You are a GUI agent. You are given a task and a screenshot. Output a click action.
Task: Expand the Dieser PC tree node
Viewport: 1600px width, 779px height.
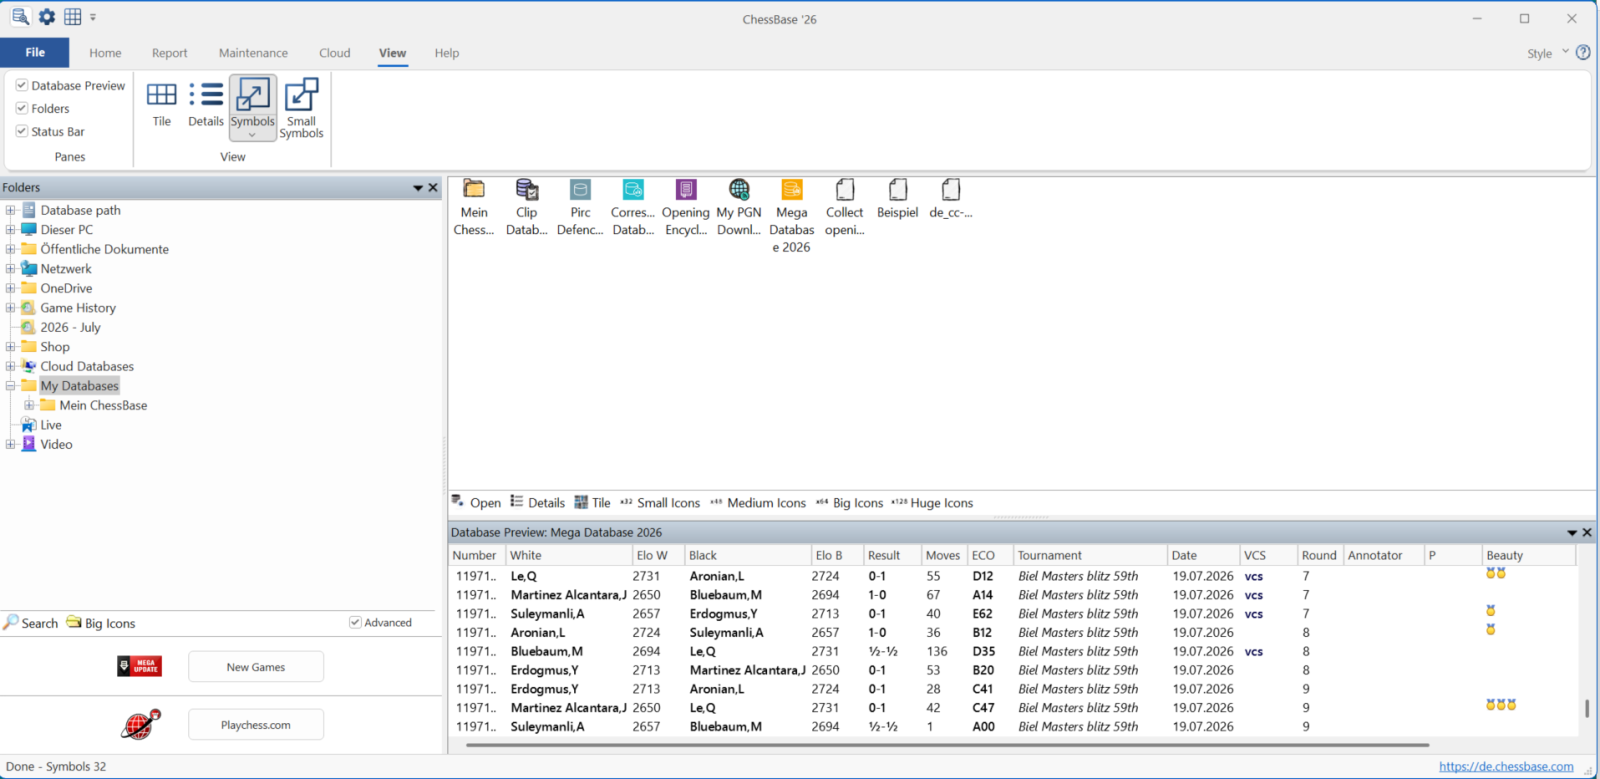11,229
